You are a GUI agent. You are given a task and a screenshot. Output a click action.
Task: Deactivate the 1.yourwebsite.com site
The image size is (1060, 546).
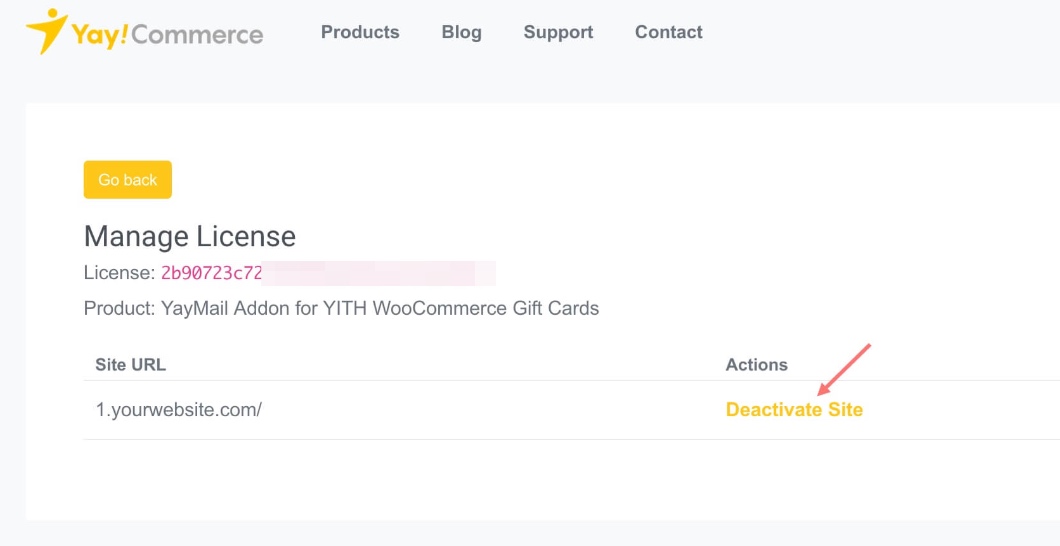tap(794, 409)
